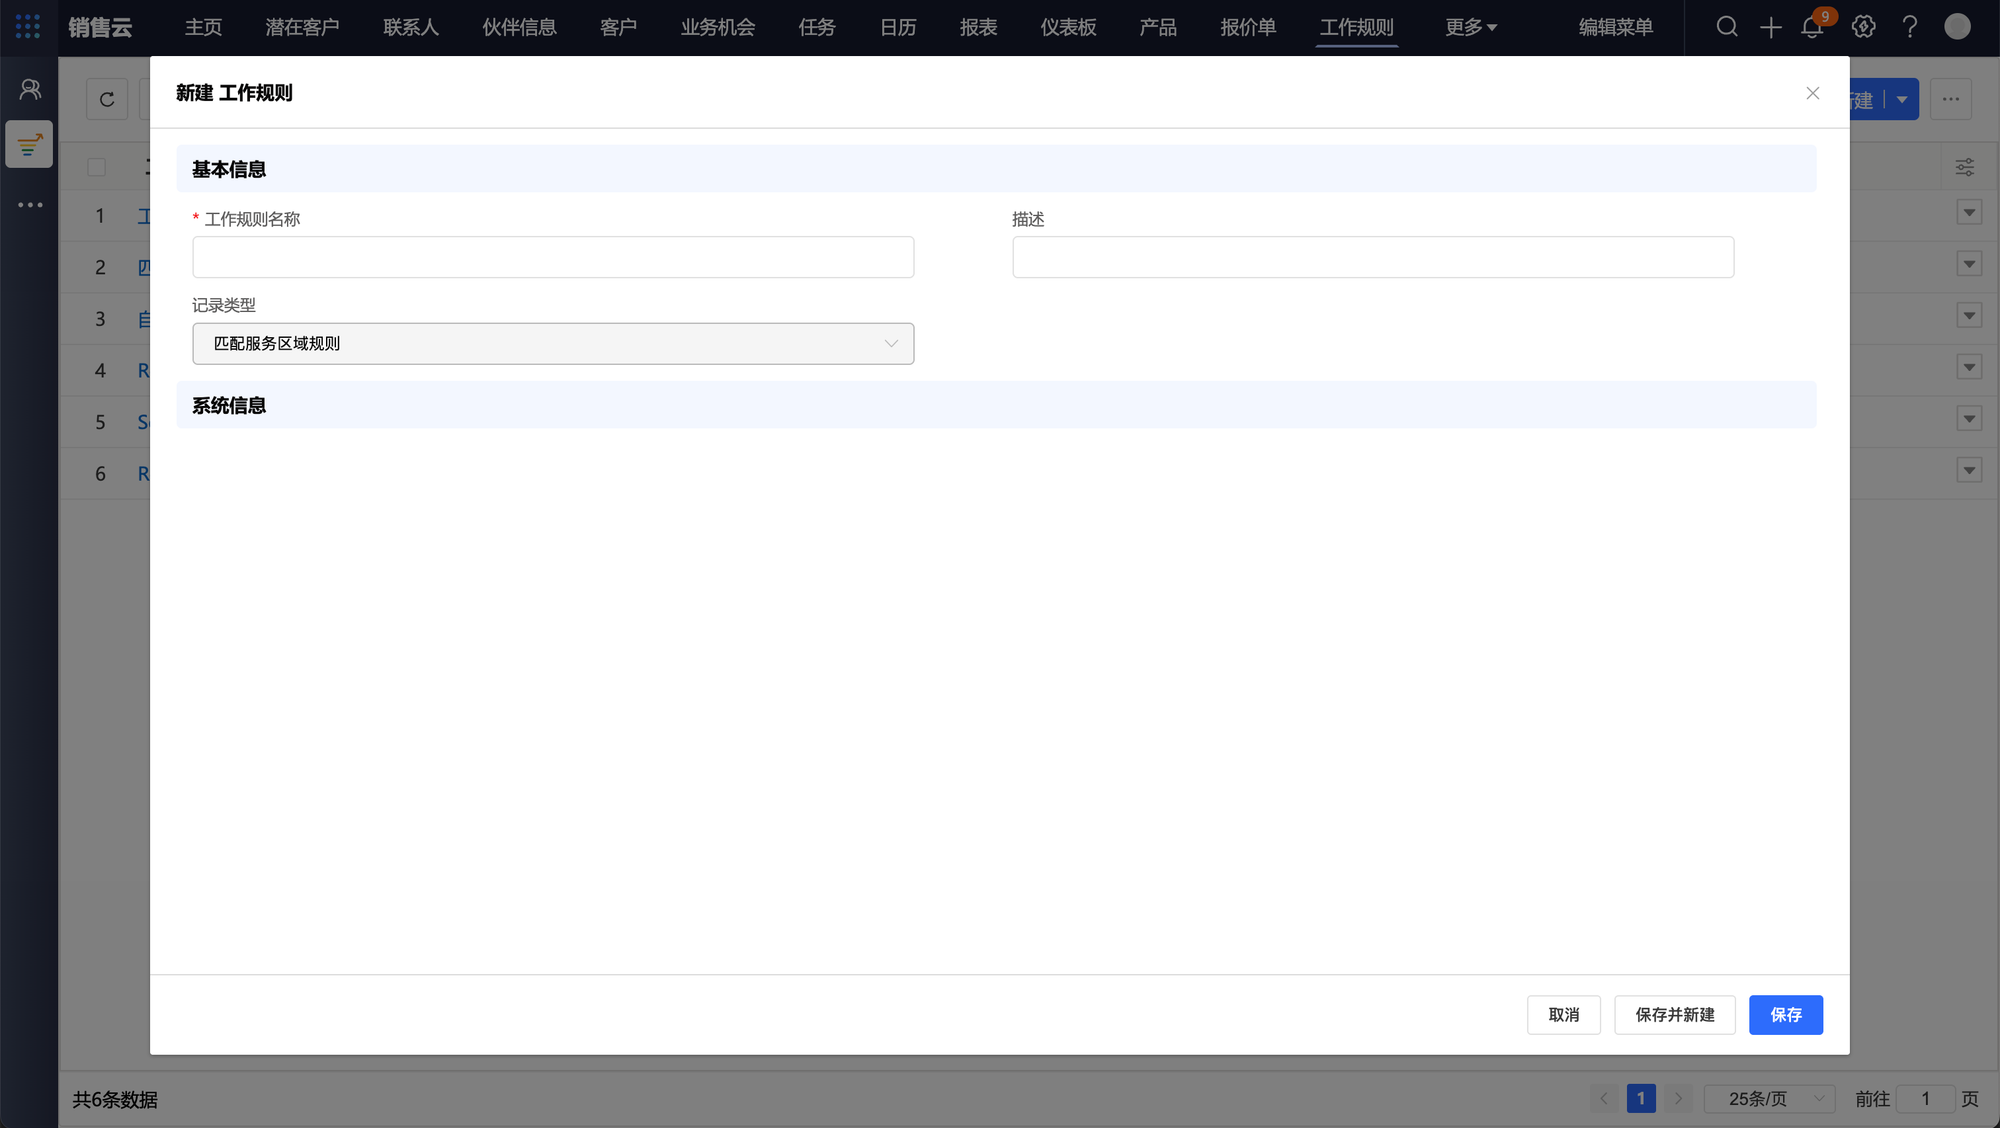Click the 工作规则名称 input field

pyautogui.click(x=553, y=257)
